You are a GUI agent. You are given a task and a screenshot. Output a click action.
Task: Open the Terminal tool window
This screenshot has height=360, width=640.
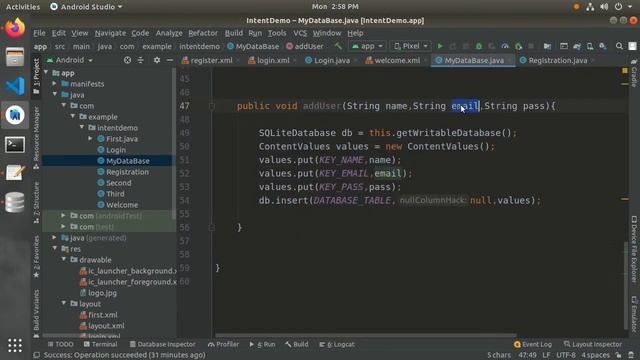100,344
